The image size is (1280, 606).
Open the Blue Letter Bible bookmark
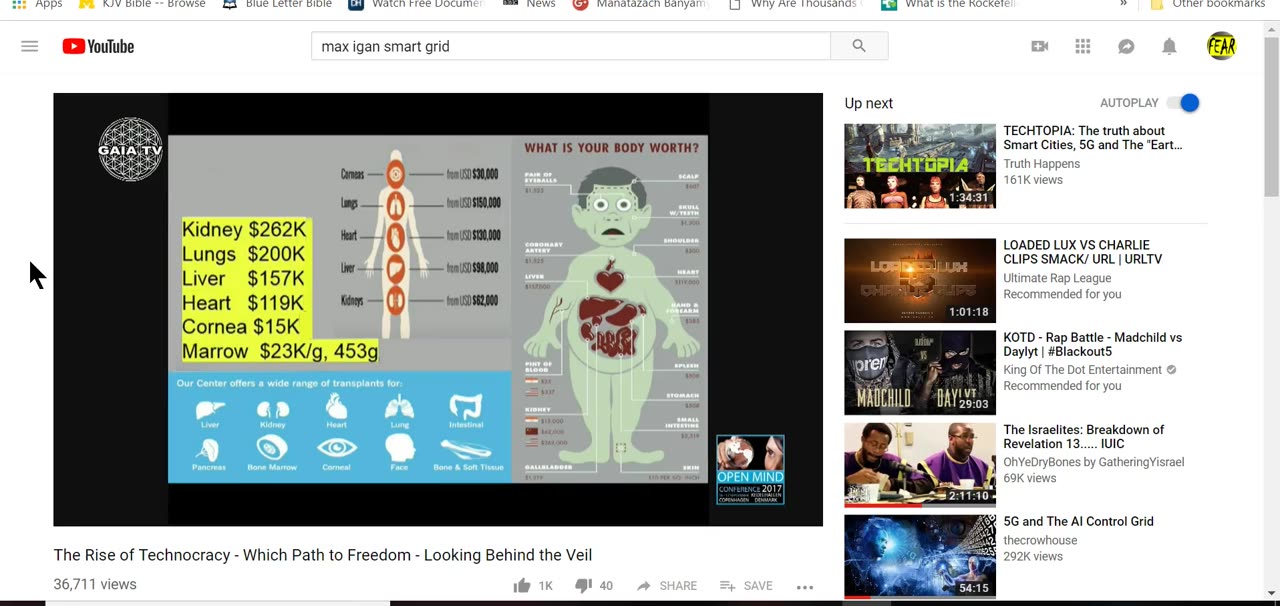click(277, 4)
